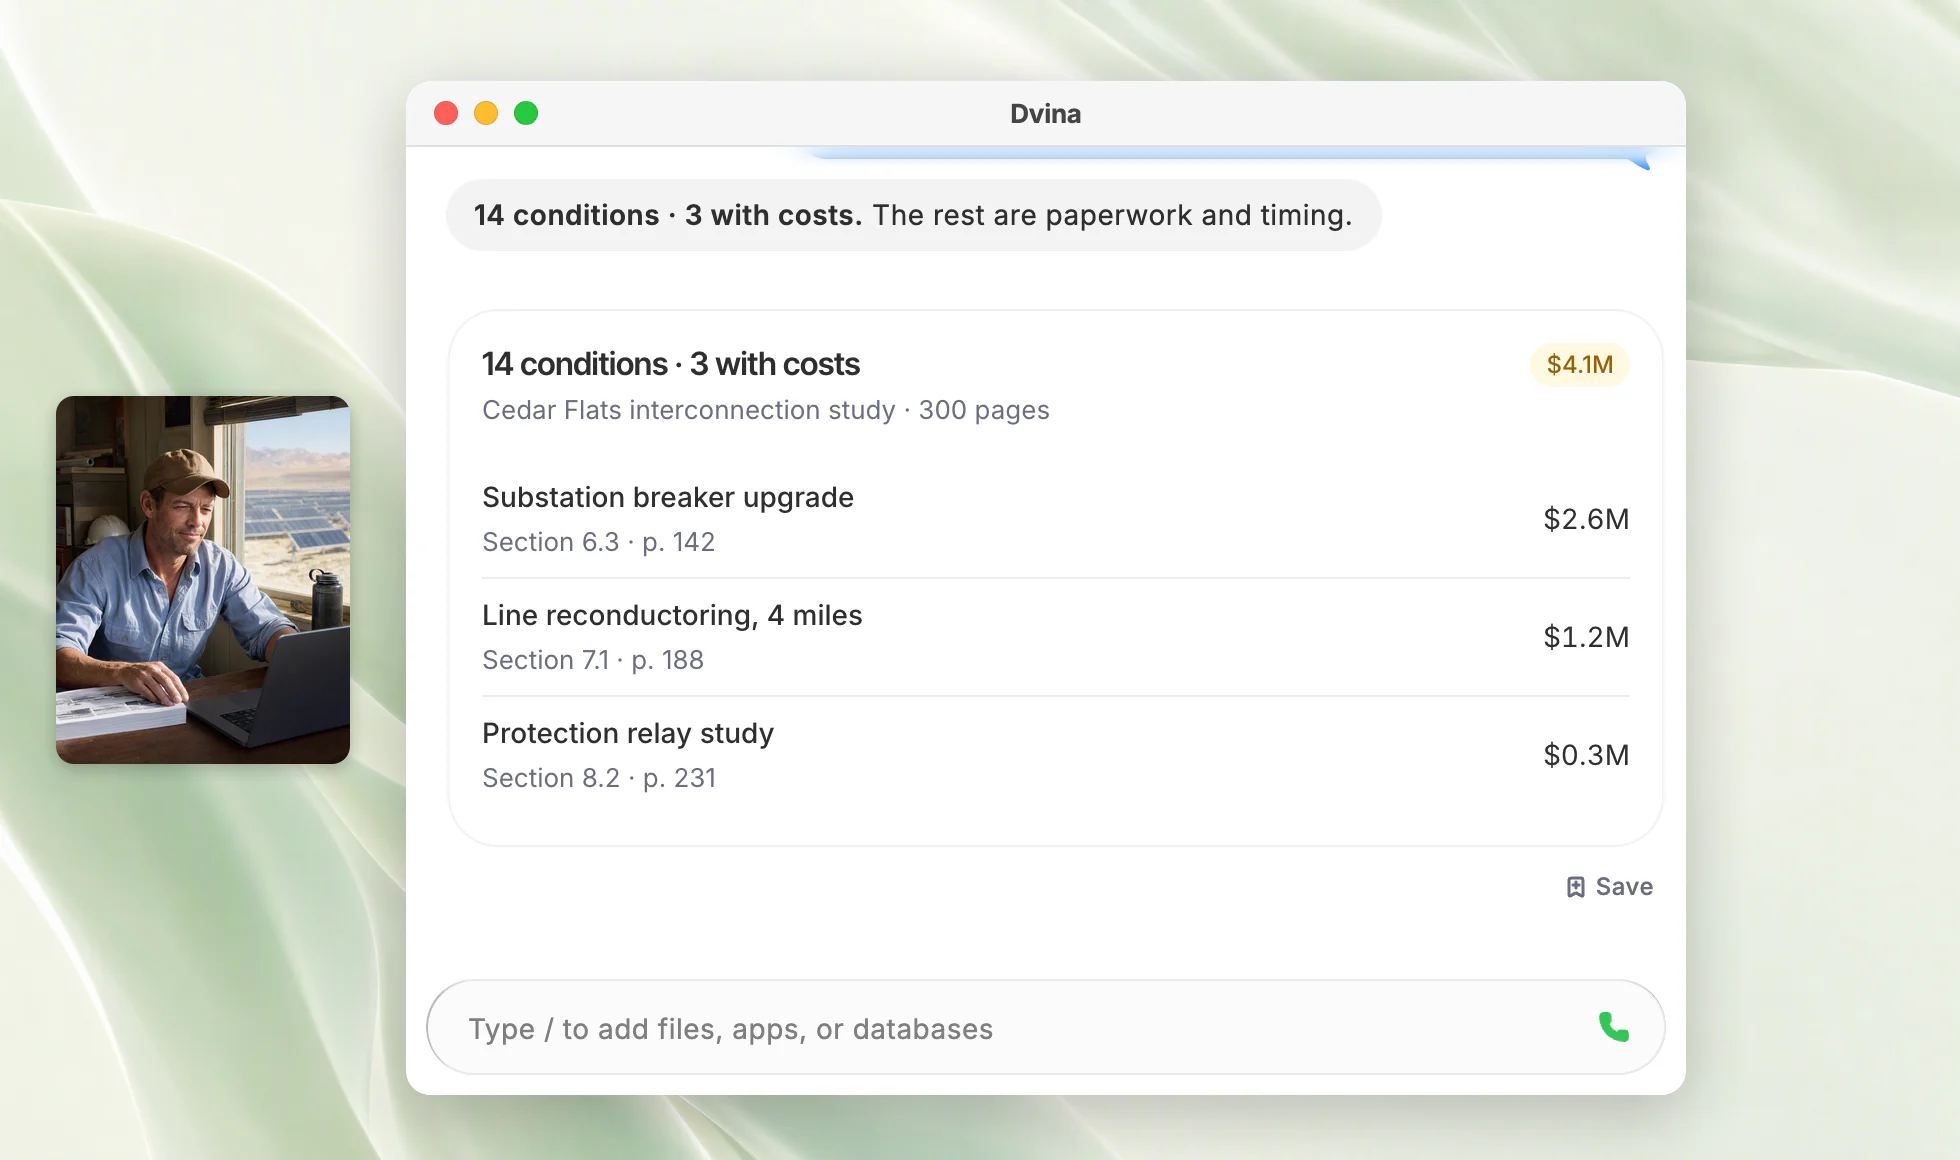Viewport: 1960px width, 1160px height.
Task: Click the green phone call icon
Action: click(1613, 1027)
